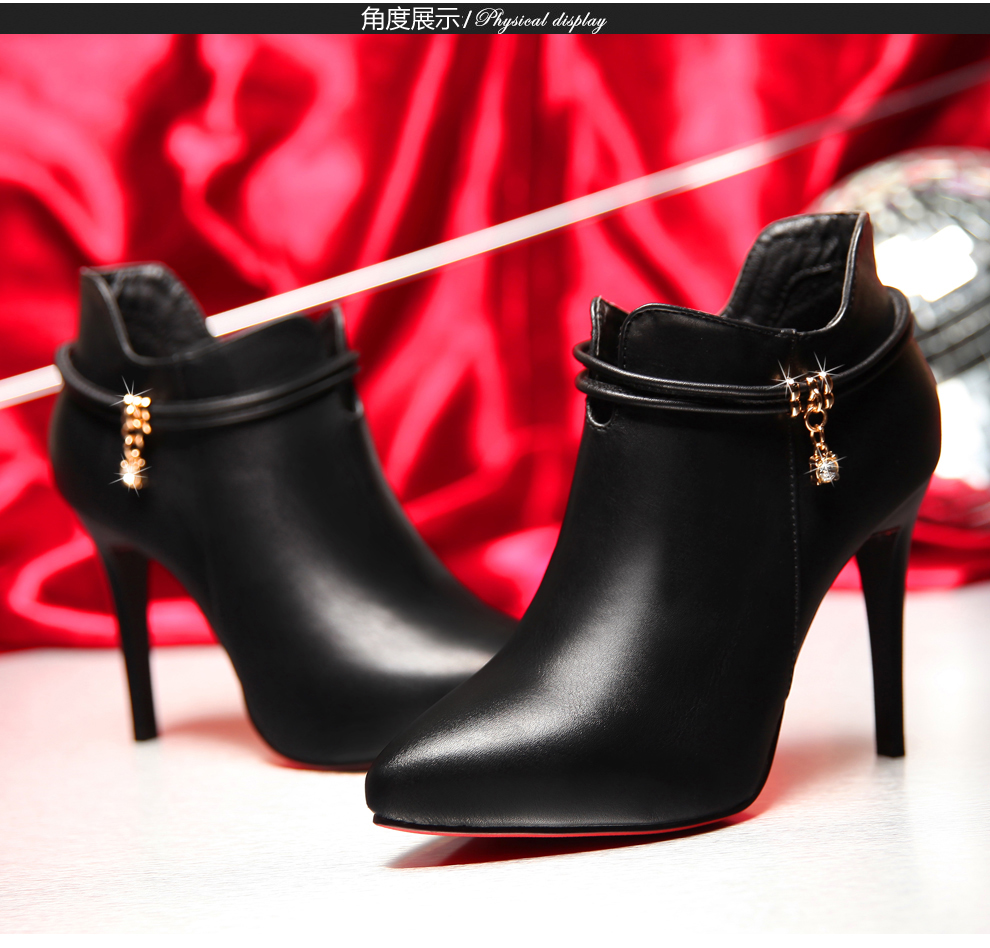Click the side zipper seam on right boot

coord(796,560)
